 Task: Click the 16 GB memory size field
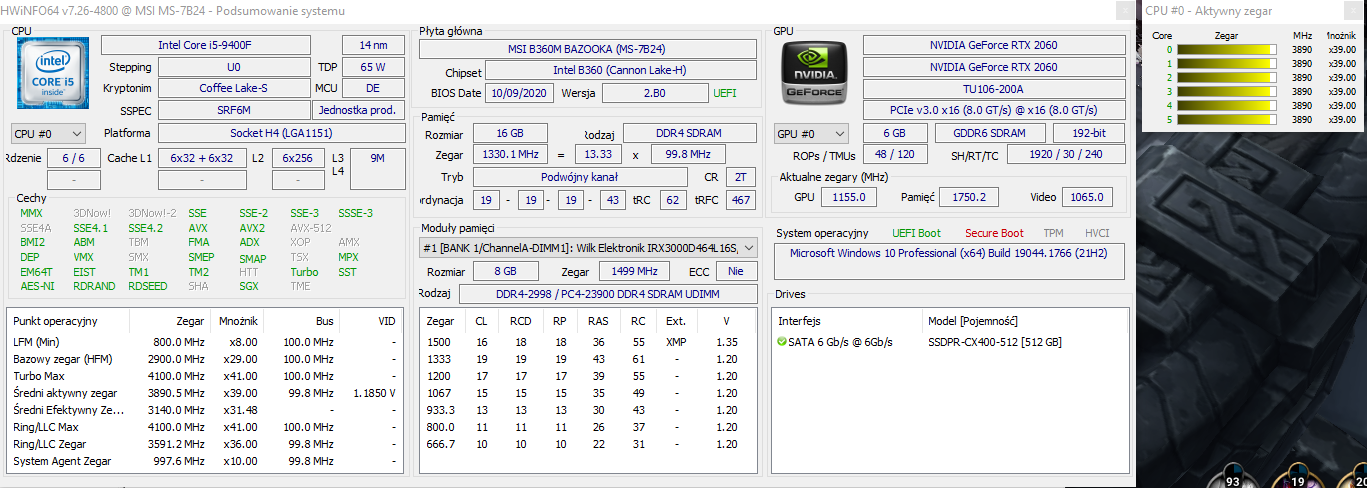[509, 134]
